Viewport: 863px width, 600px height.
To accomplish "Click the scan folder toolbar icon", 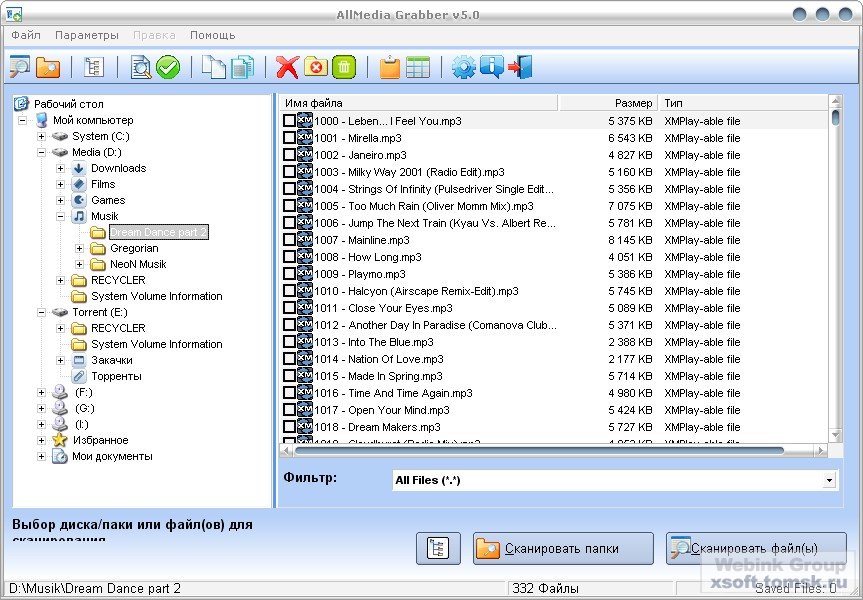I will coord(48,67).
